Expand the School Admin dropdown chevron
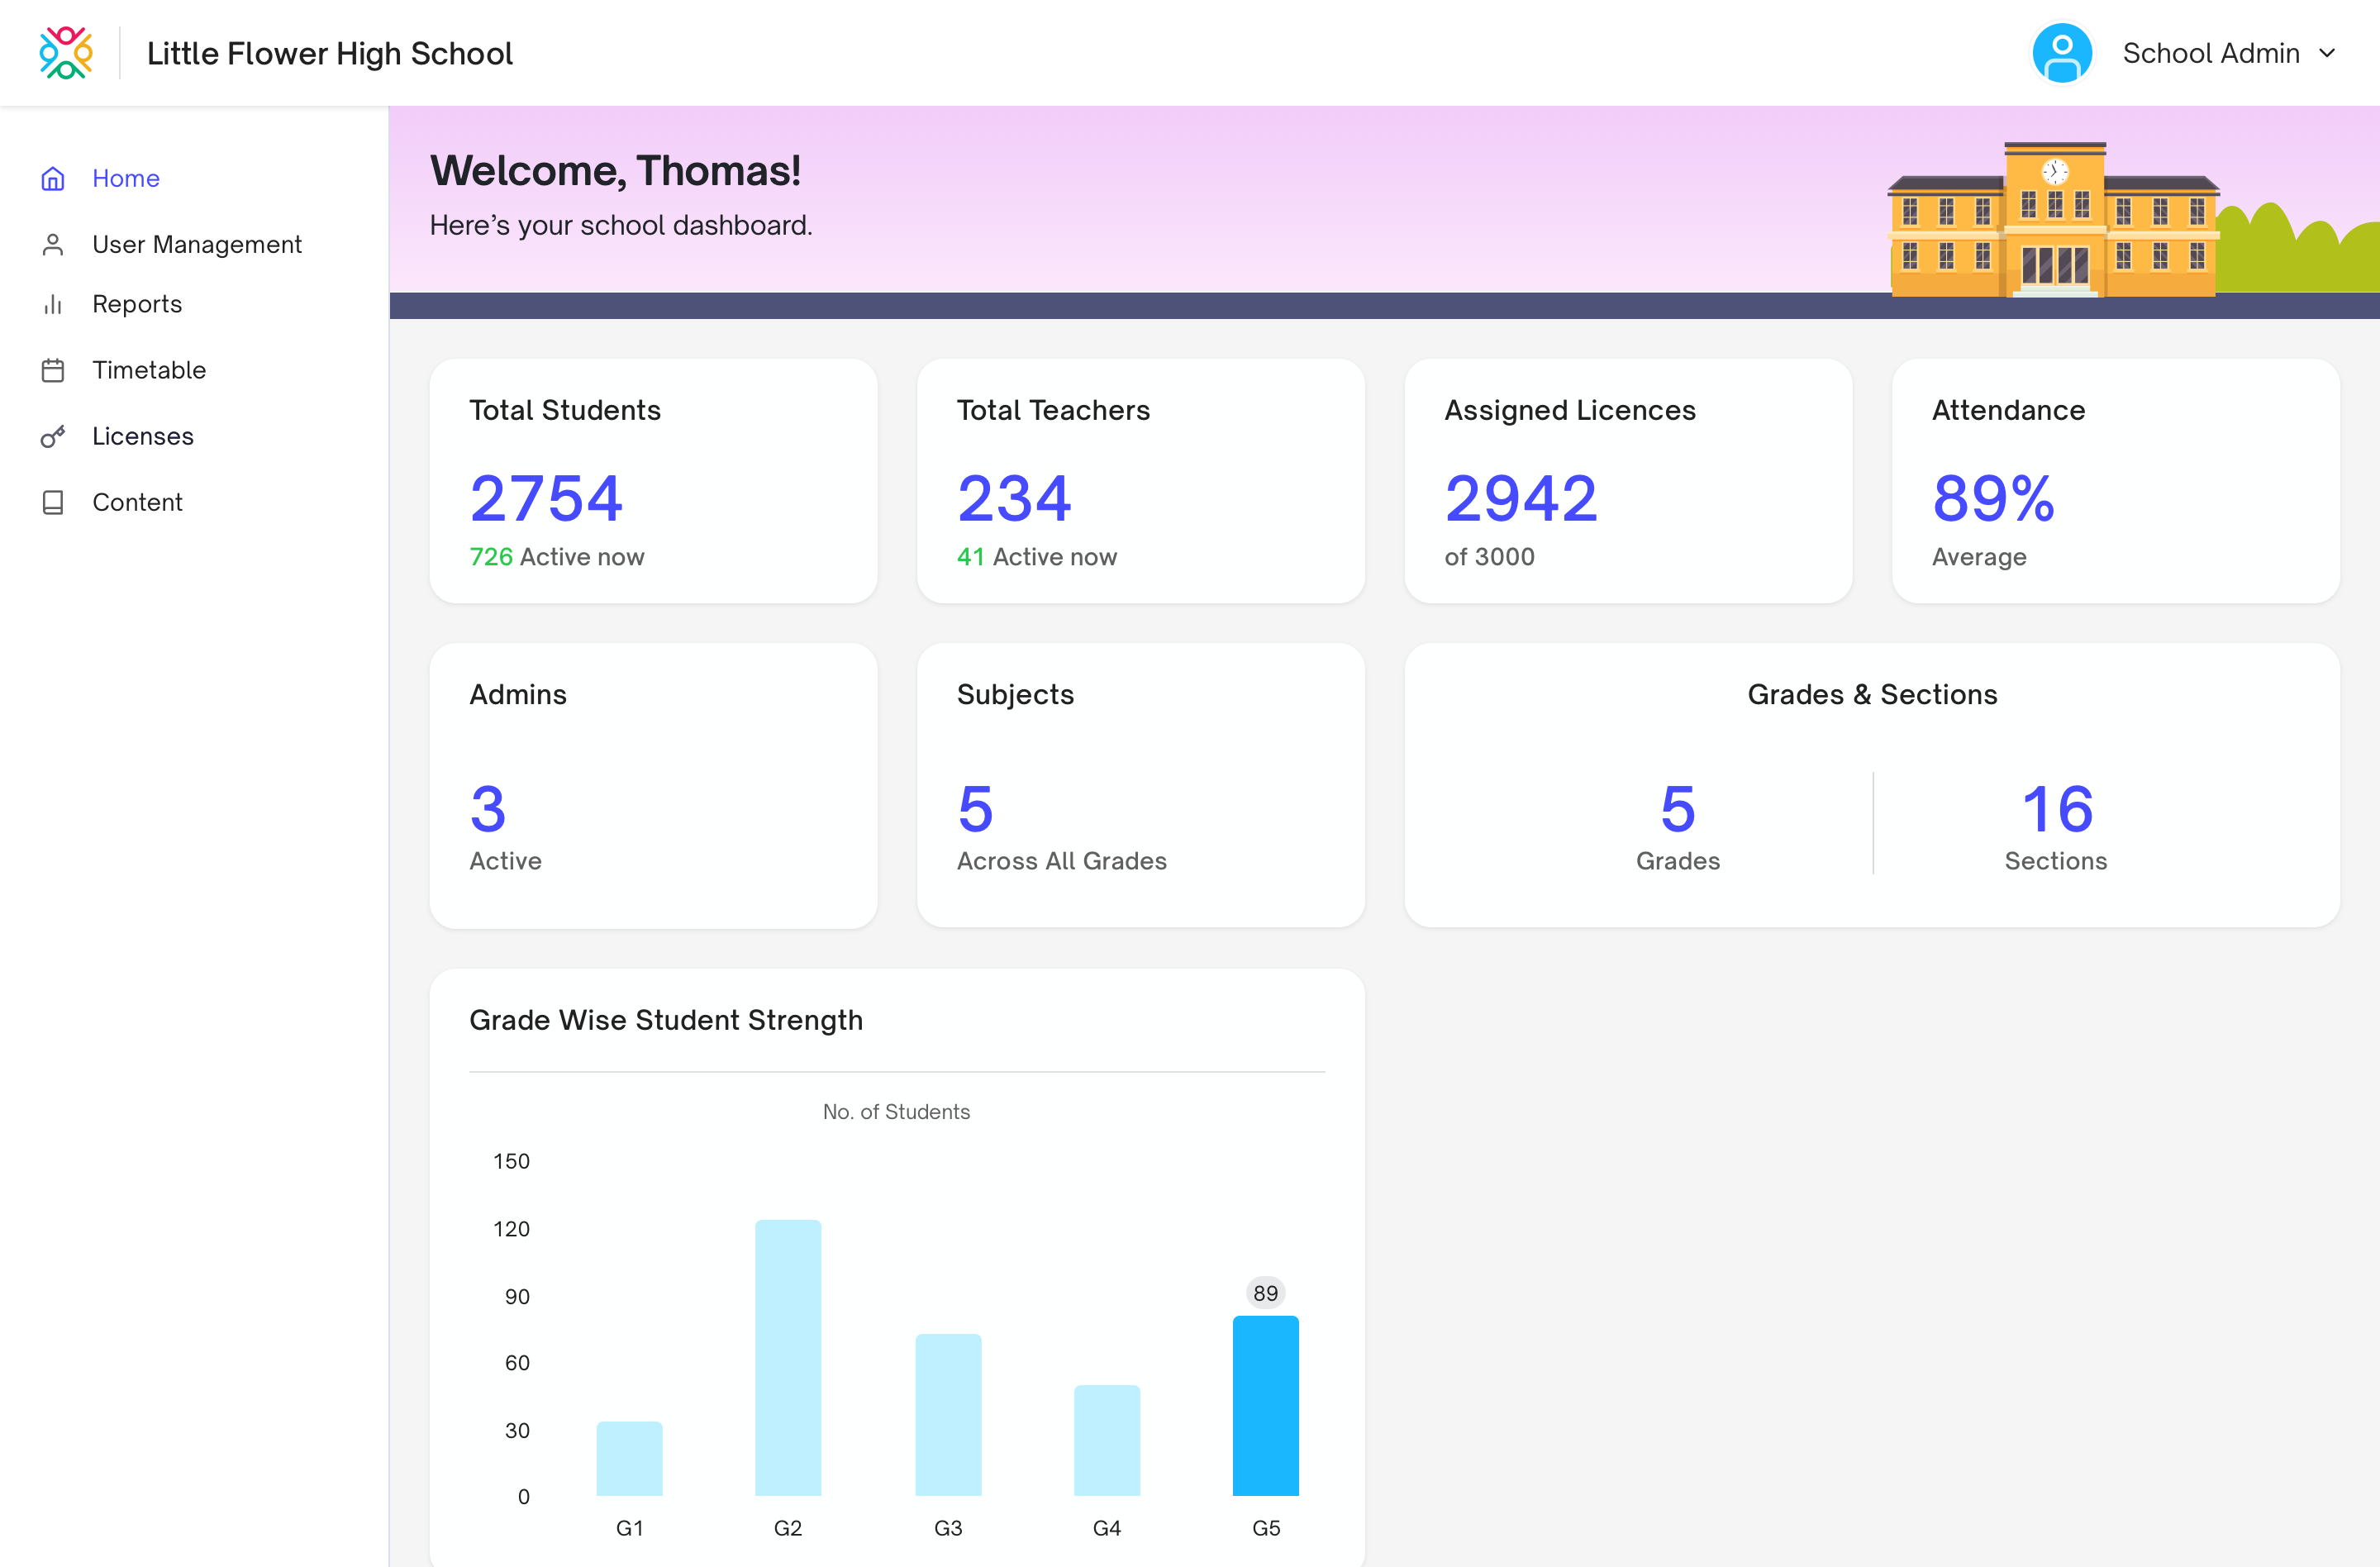The width and height of the screenshot is (2380, 1567). coord(2326,53)
